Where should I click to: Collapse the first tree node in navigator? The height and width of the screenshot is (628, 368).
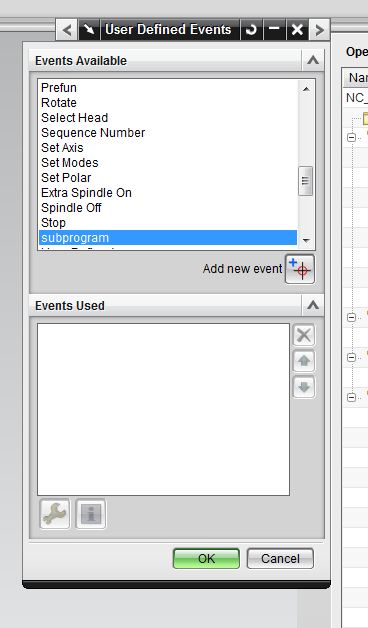tap(351, 137)
